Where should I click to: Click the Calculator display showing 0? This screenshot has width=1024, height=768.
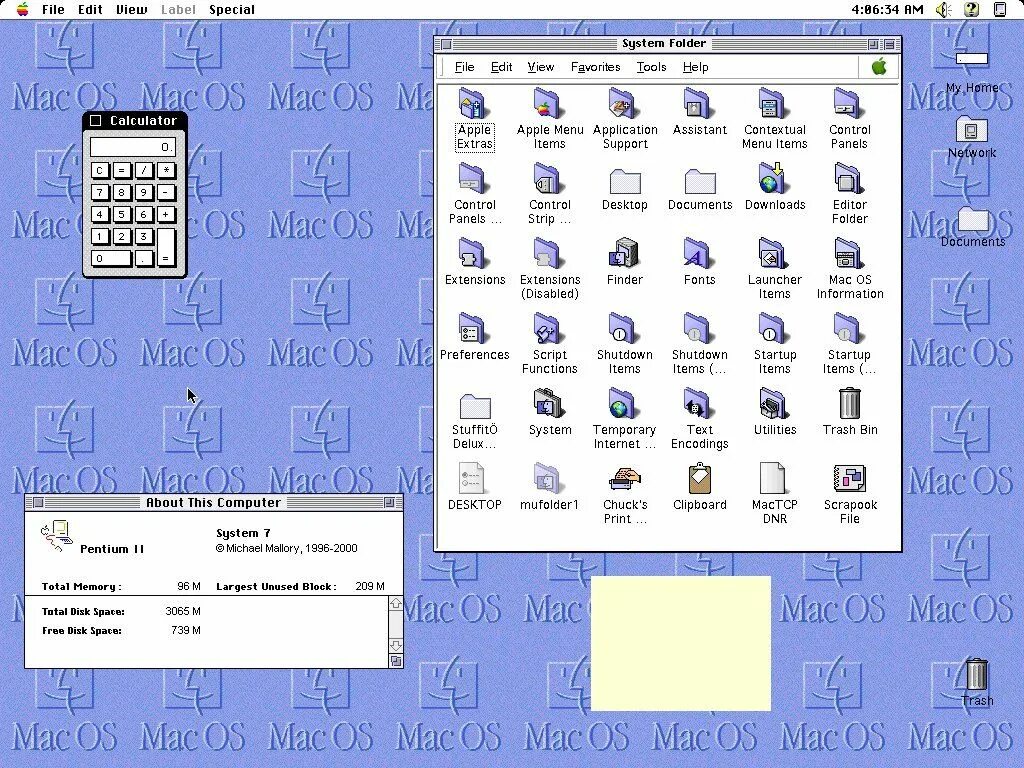(133, 146)
